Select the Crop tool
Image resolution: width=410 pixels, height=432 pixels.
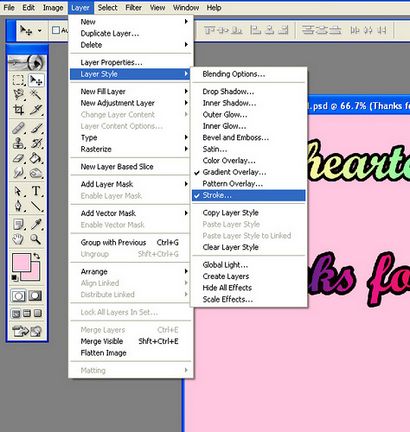(x=19, y=109)
